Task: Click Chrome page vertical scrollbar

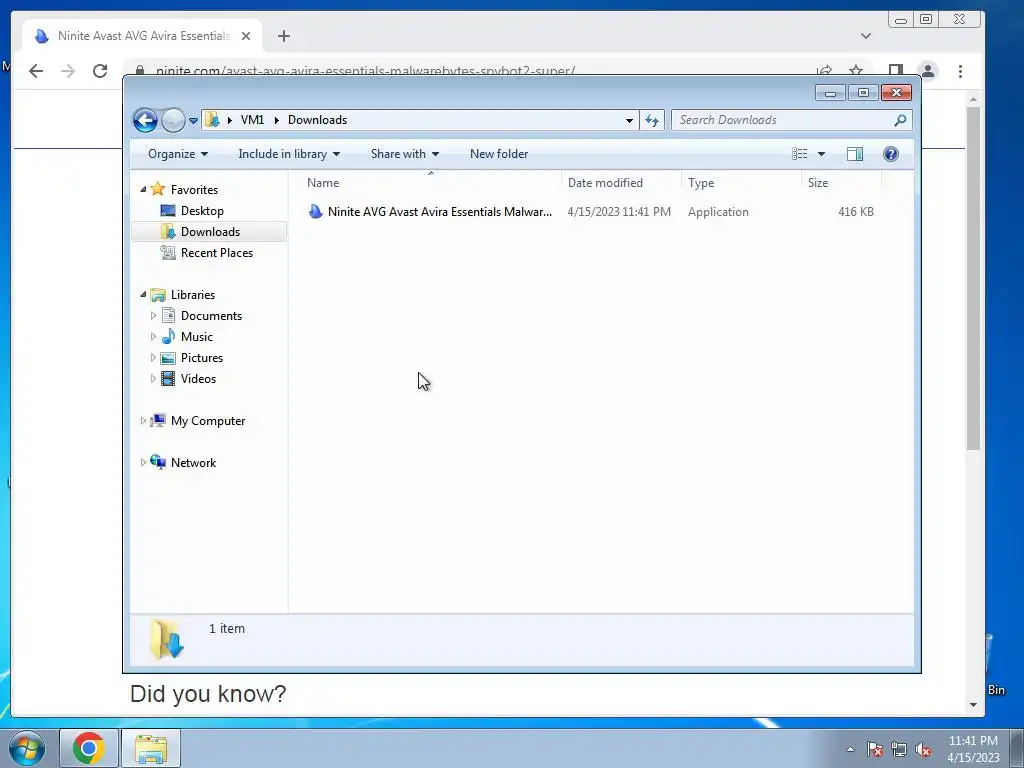Action: 973,278
